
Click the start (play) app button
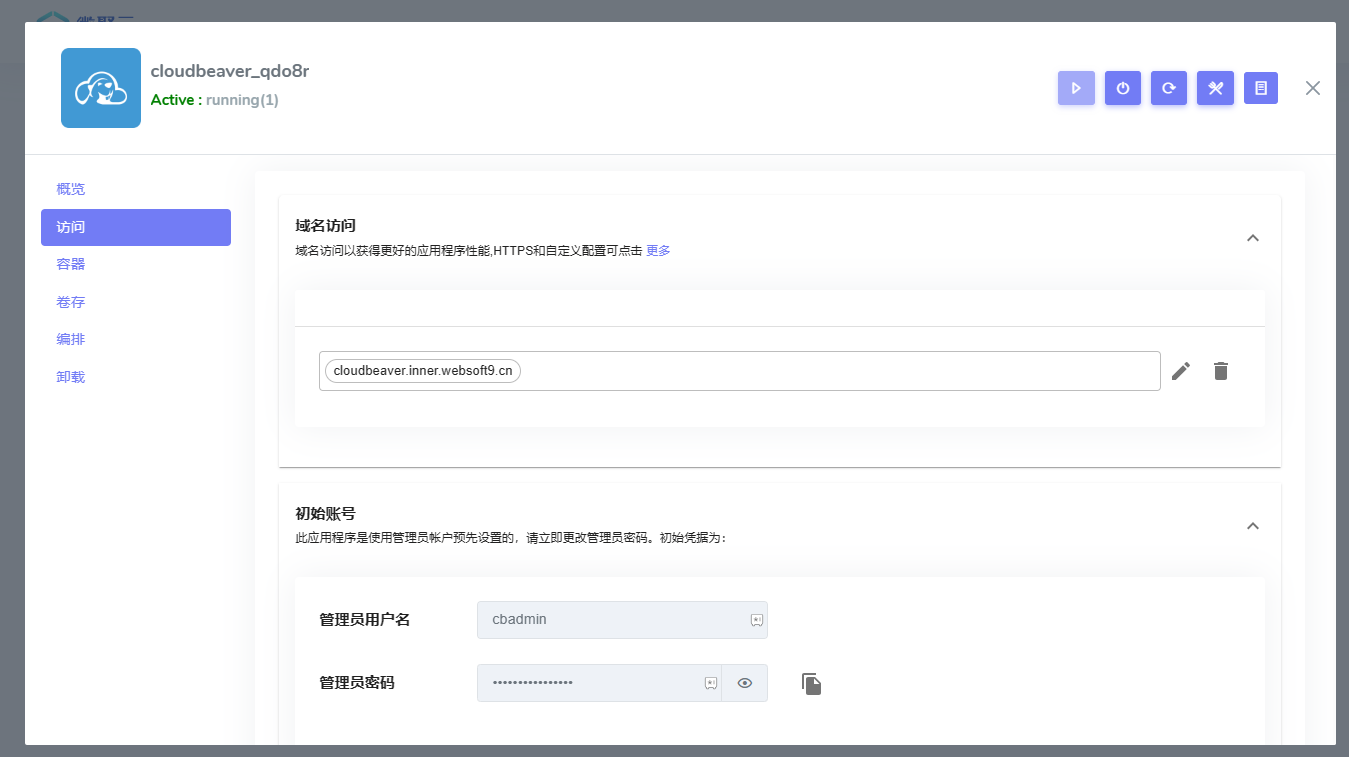pyautogui.click(x=1076, y=88)
